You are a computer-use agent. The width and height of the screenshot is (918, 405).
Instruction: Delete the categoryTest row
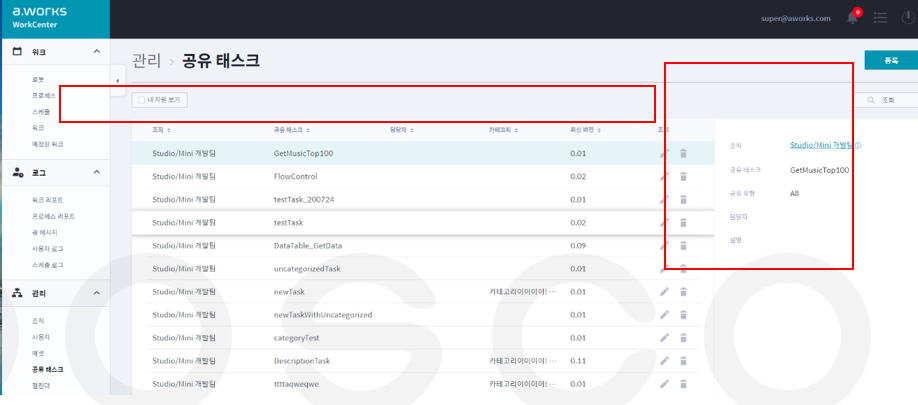[x=683, y=338]
